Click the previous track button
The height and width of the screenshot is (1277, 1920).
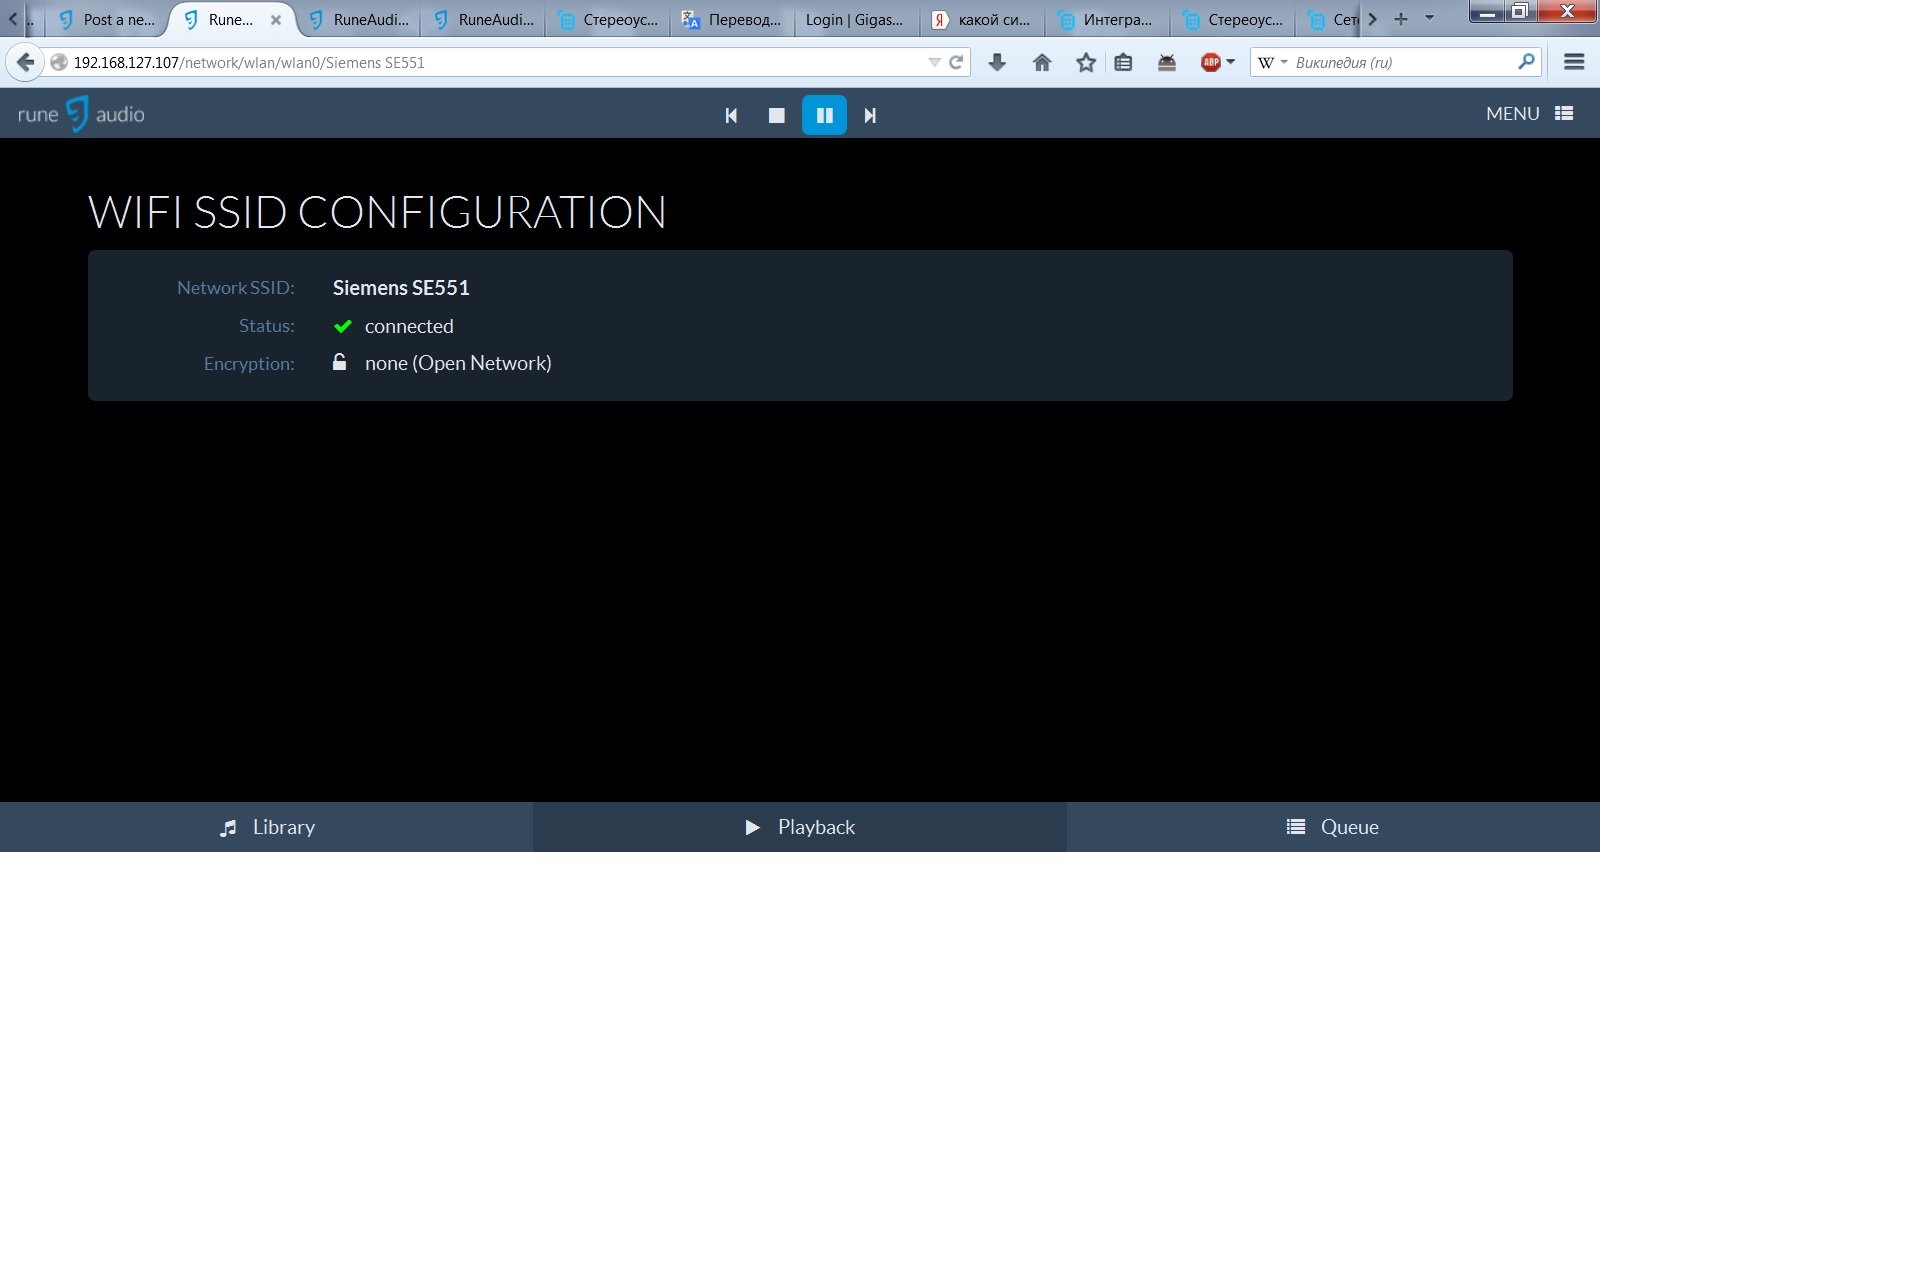click(x=731, y=114)
